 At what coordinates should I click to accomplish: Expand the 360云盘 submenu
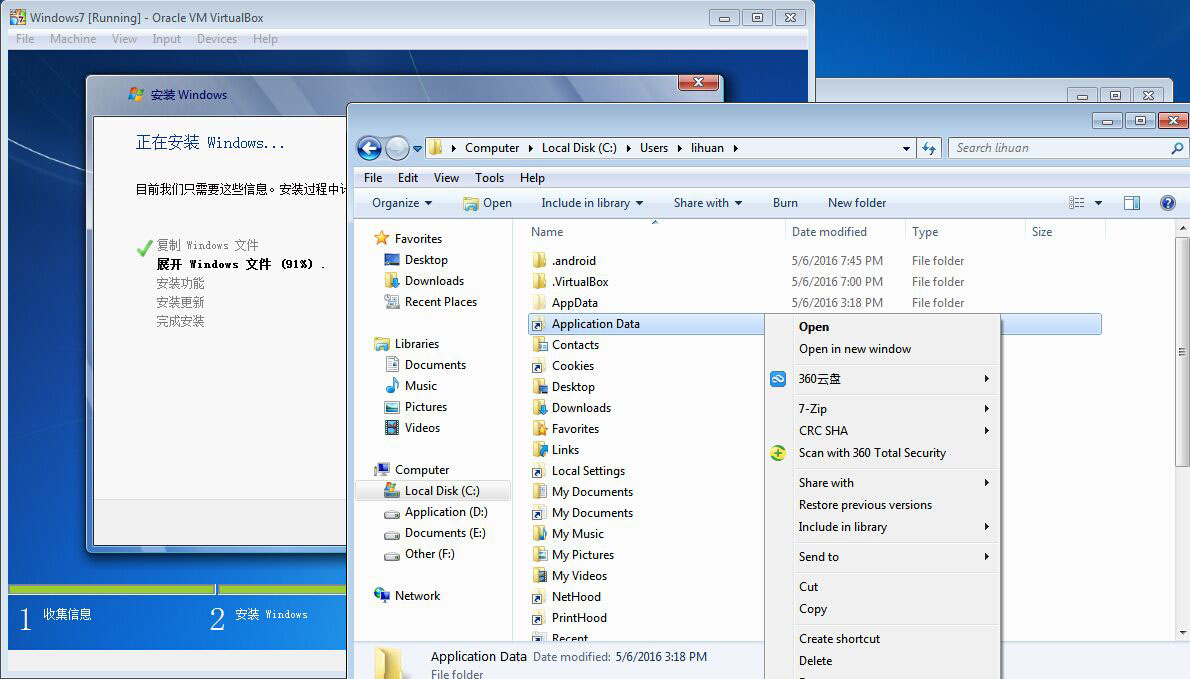pos(882,379)
